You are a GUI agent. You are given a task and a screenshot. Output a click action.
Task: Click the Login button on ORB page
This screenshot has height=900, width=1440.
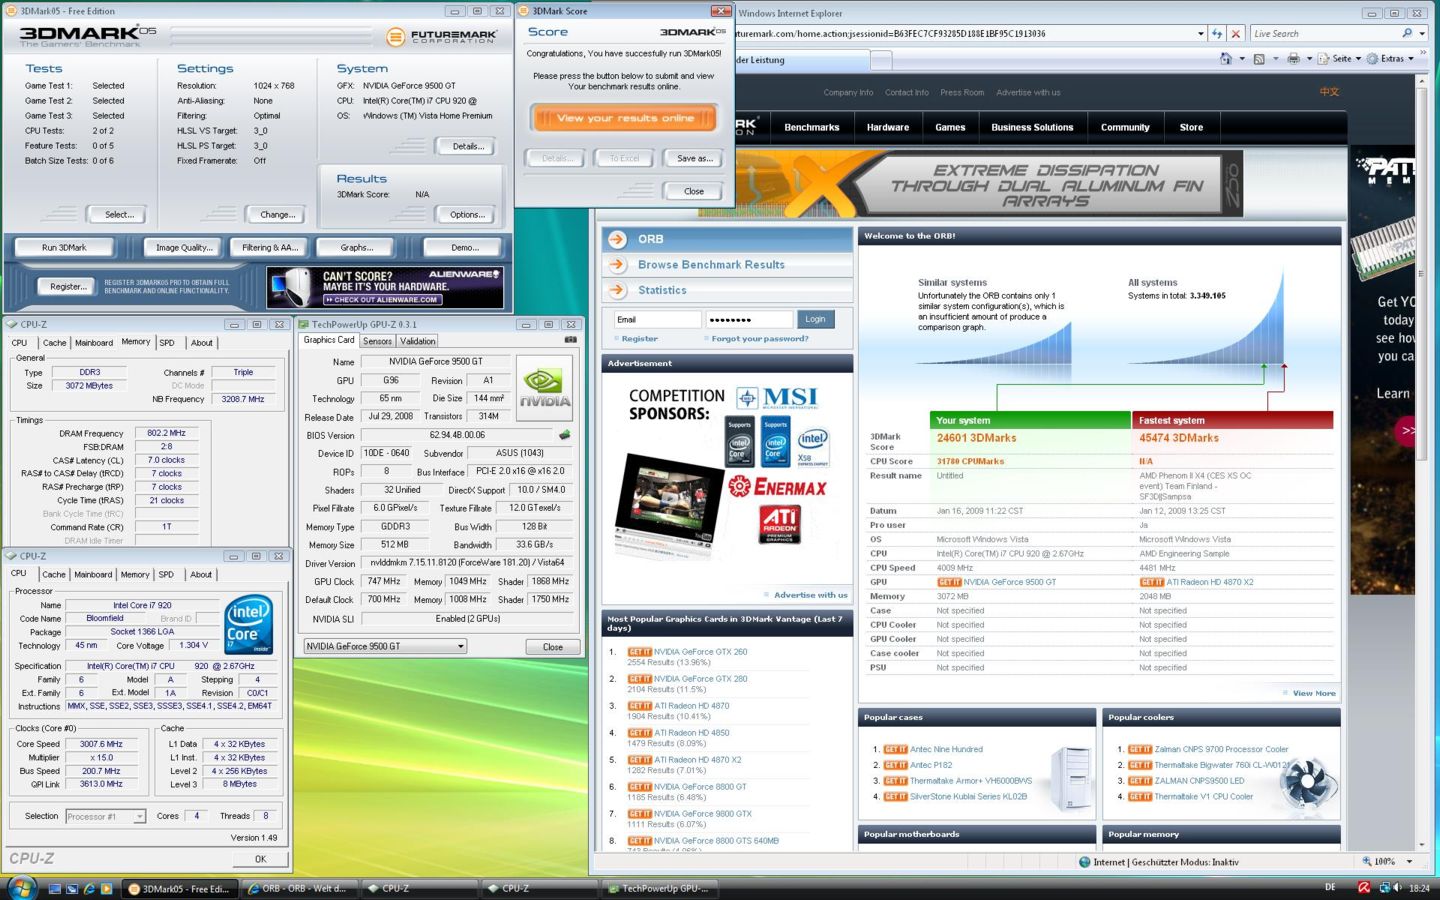click(816, 319)
